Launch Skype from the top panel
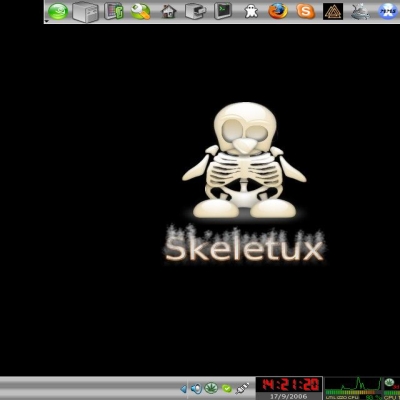Screen dimensions: 400x400 pyautogui.click(x=306, y=12)
